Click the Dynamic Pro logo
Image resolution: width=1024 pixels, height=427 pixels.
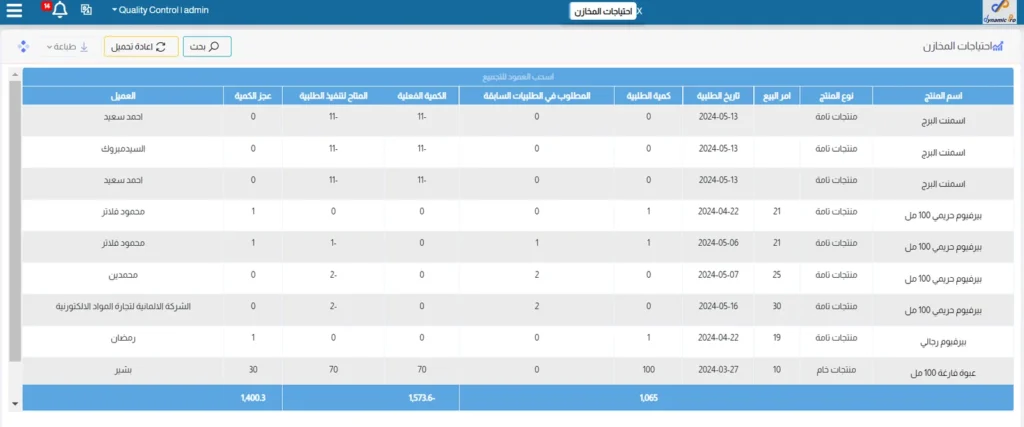click(x=1001, y=11)
